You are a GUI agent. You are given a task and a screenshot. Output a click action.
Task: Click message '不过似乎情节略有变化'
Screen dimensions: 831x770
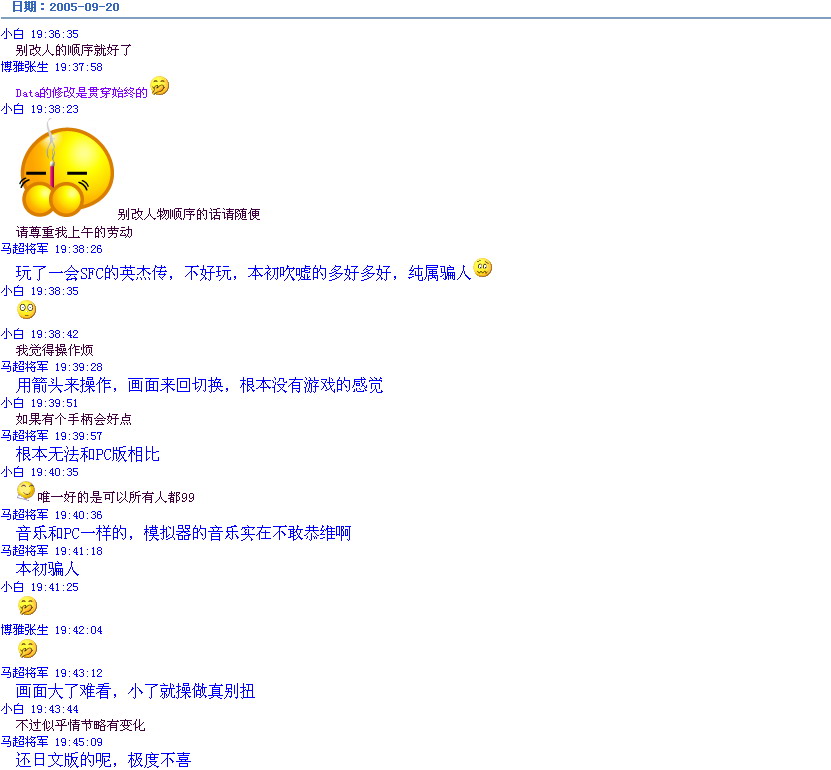click(81, 725)
